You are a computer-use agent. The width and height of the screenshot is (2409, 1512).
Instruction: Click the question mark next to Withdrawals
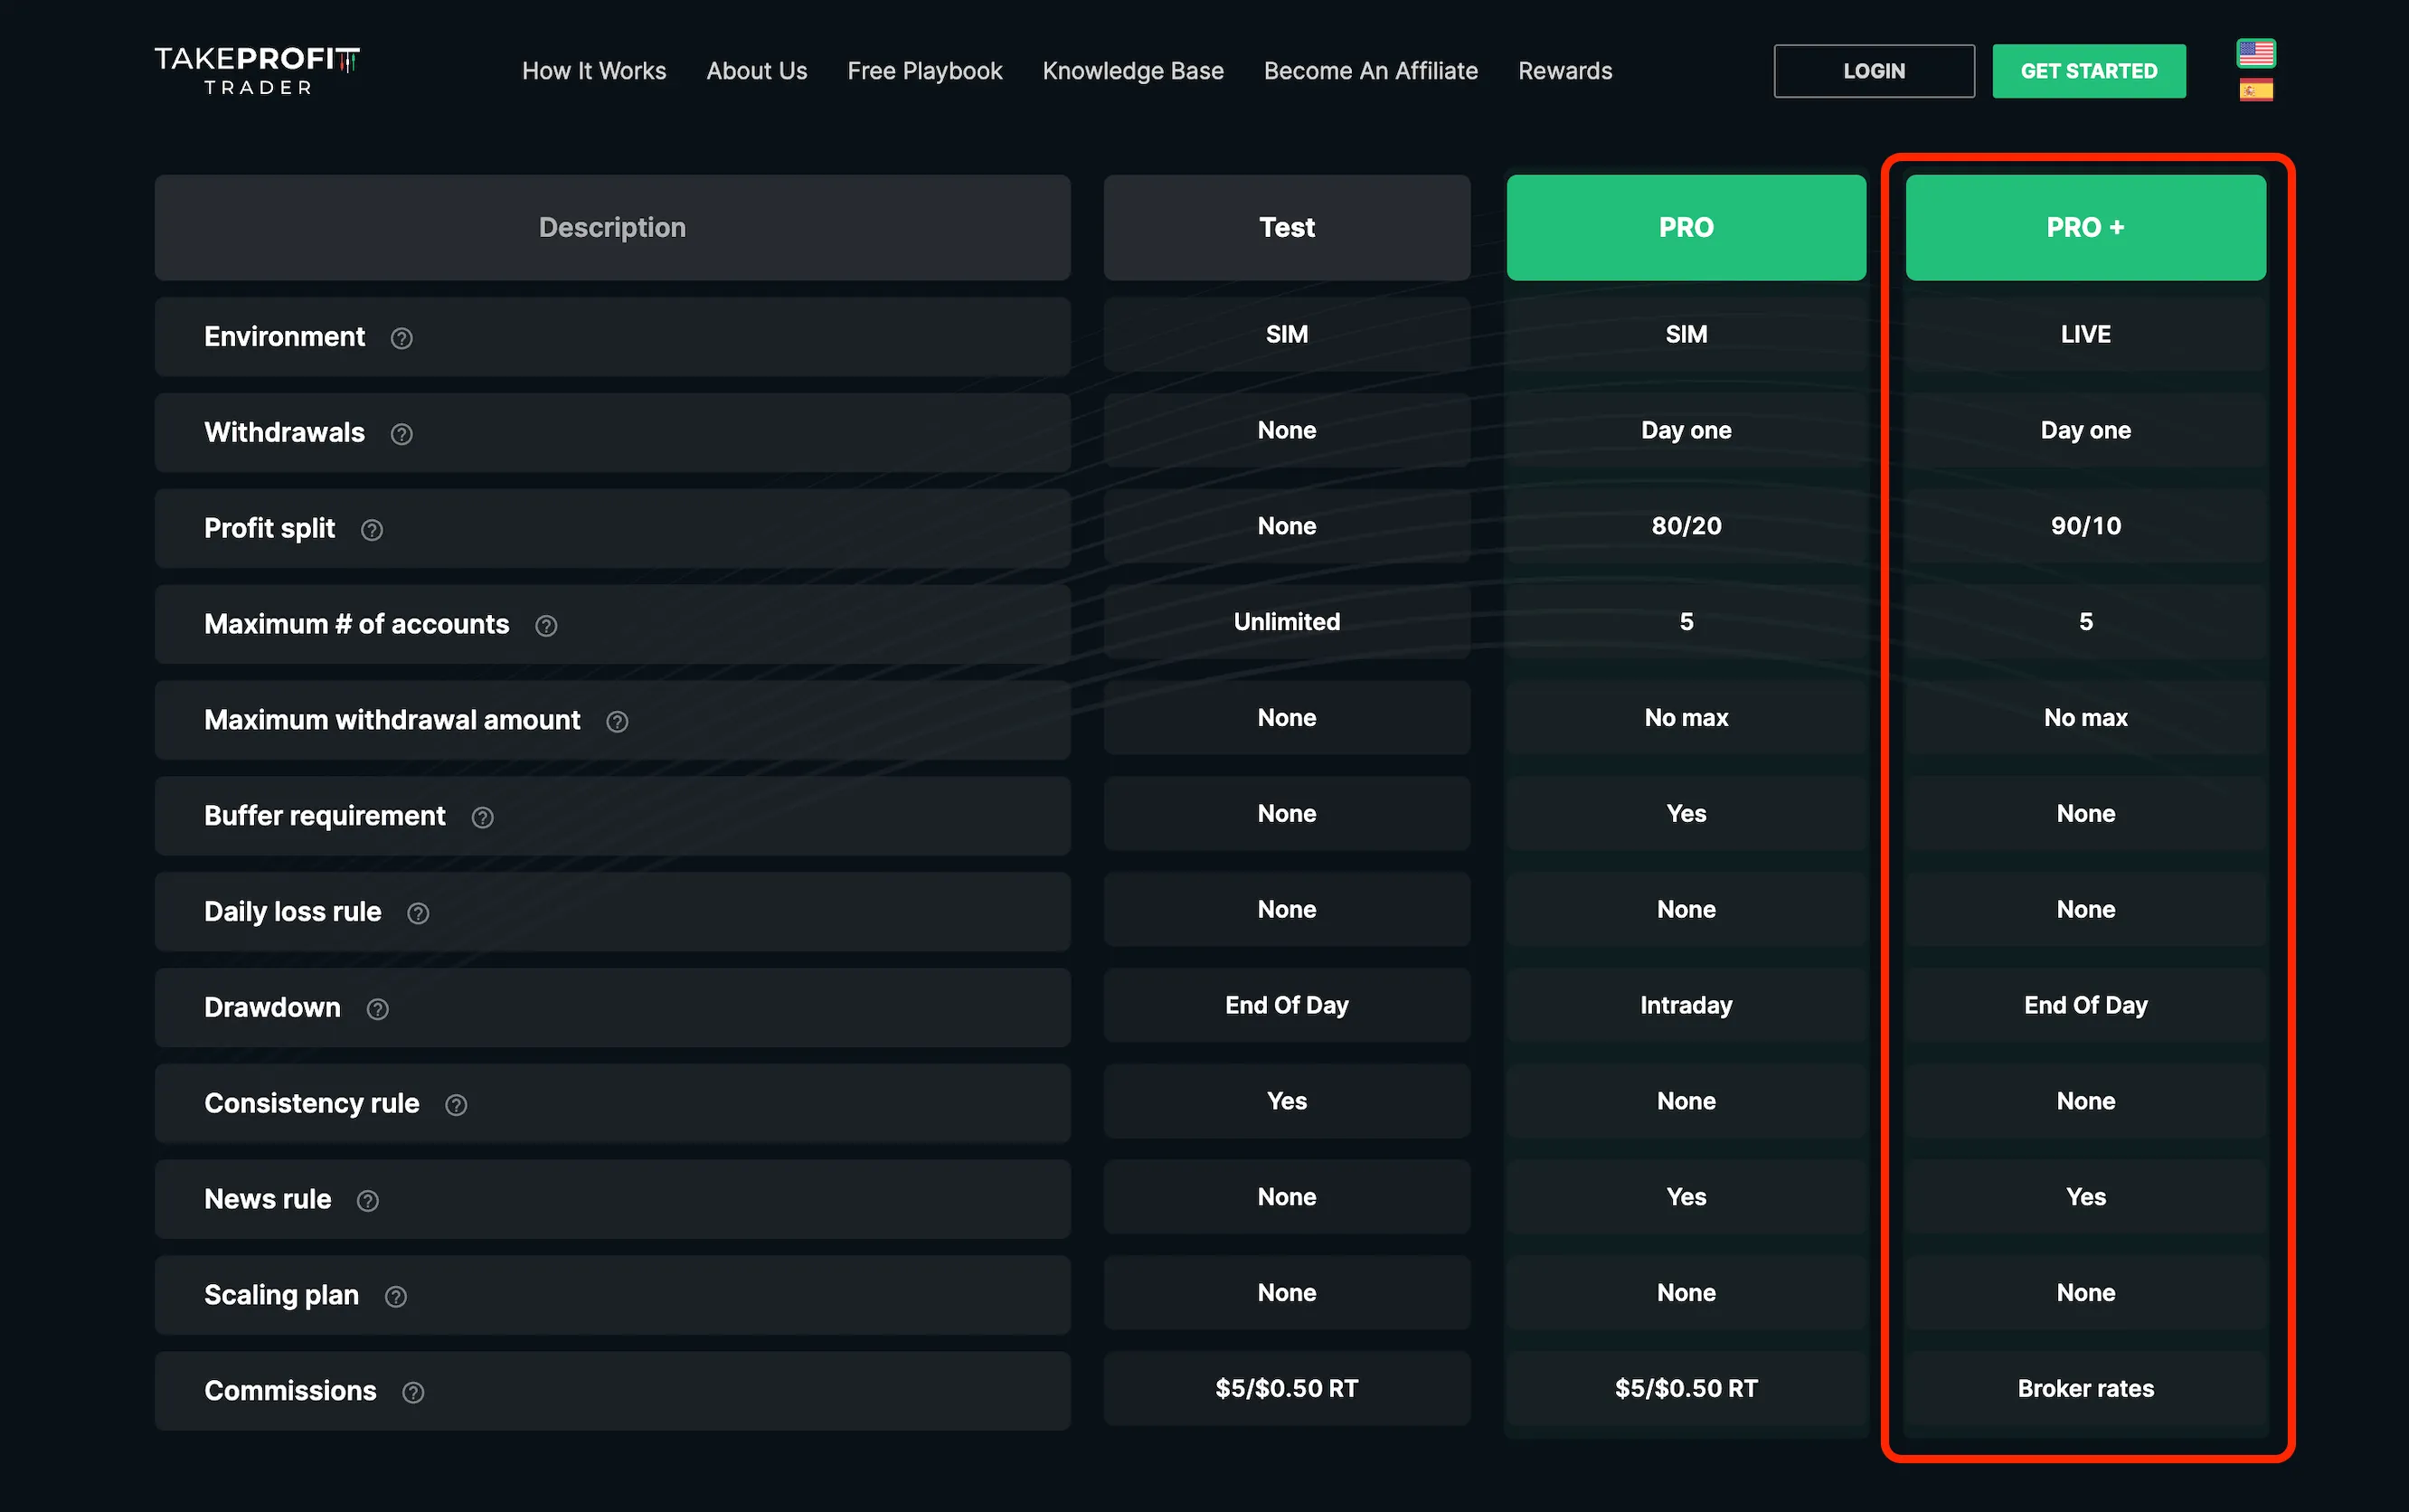[401, 434]
